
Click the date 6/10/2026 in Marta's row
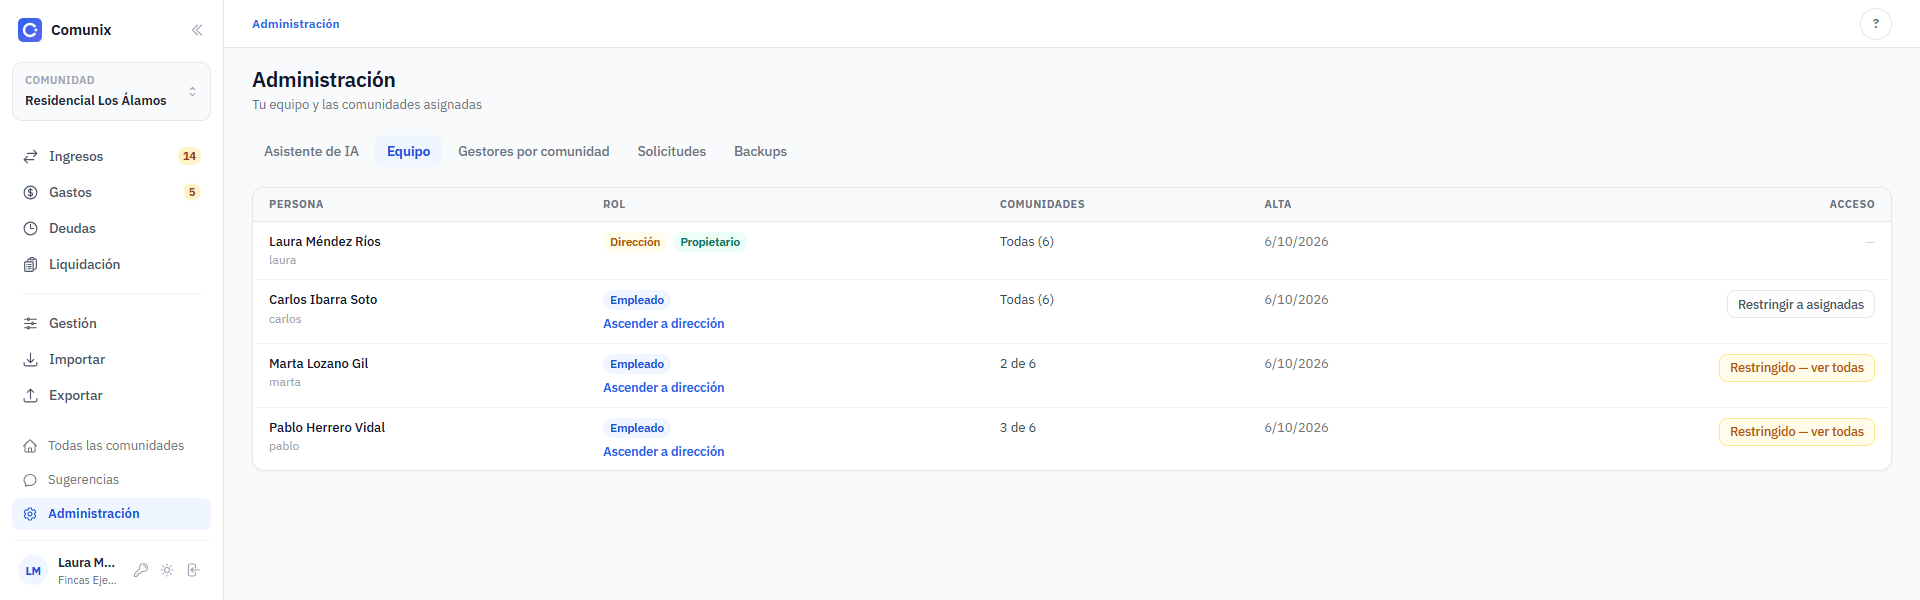point(1296,364)
